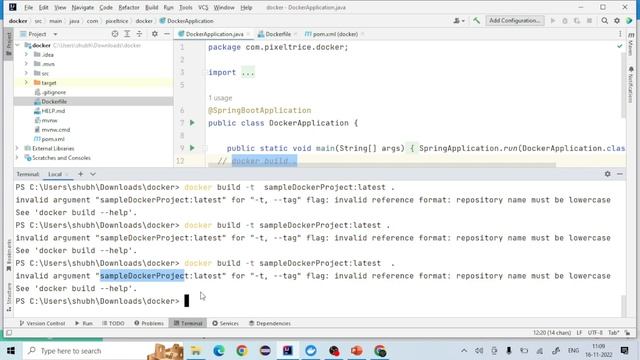This screenshot has width=640, height=360.
Task: Click Add Configuration button
Action: pyautogui.click(x=515, y=20)
